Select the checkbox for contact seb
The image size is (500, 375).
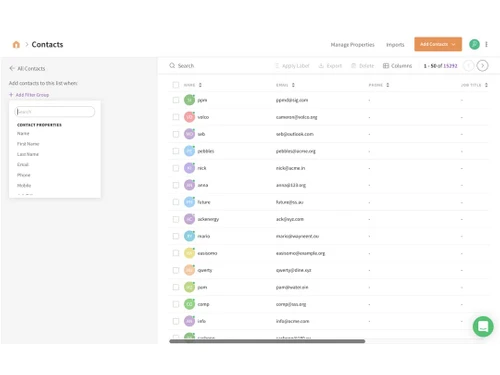pyautogui.click(x=176, y=134)
